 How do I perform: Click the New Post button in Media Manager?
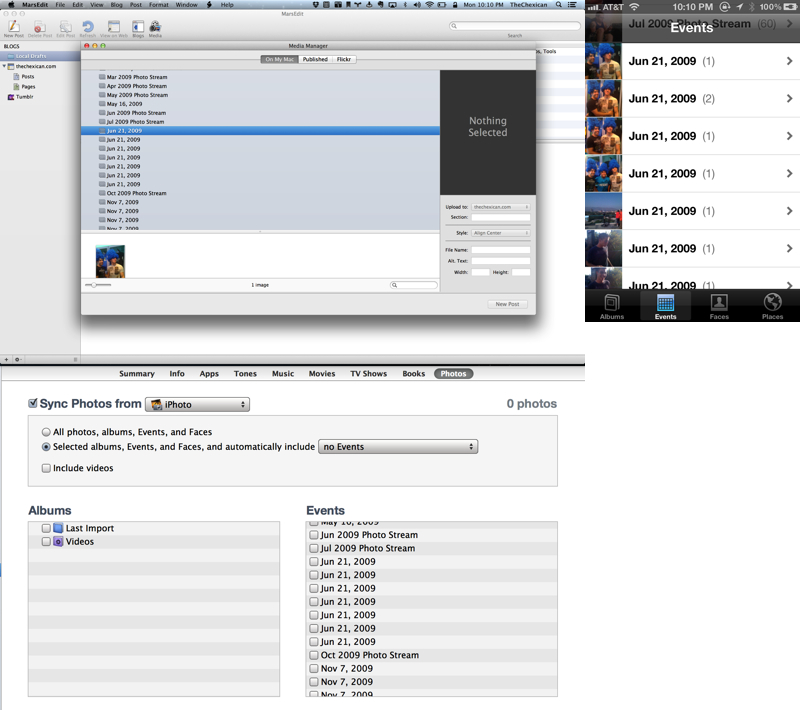click(x=507, y=304)
